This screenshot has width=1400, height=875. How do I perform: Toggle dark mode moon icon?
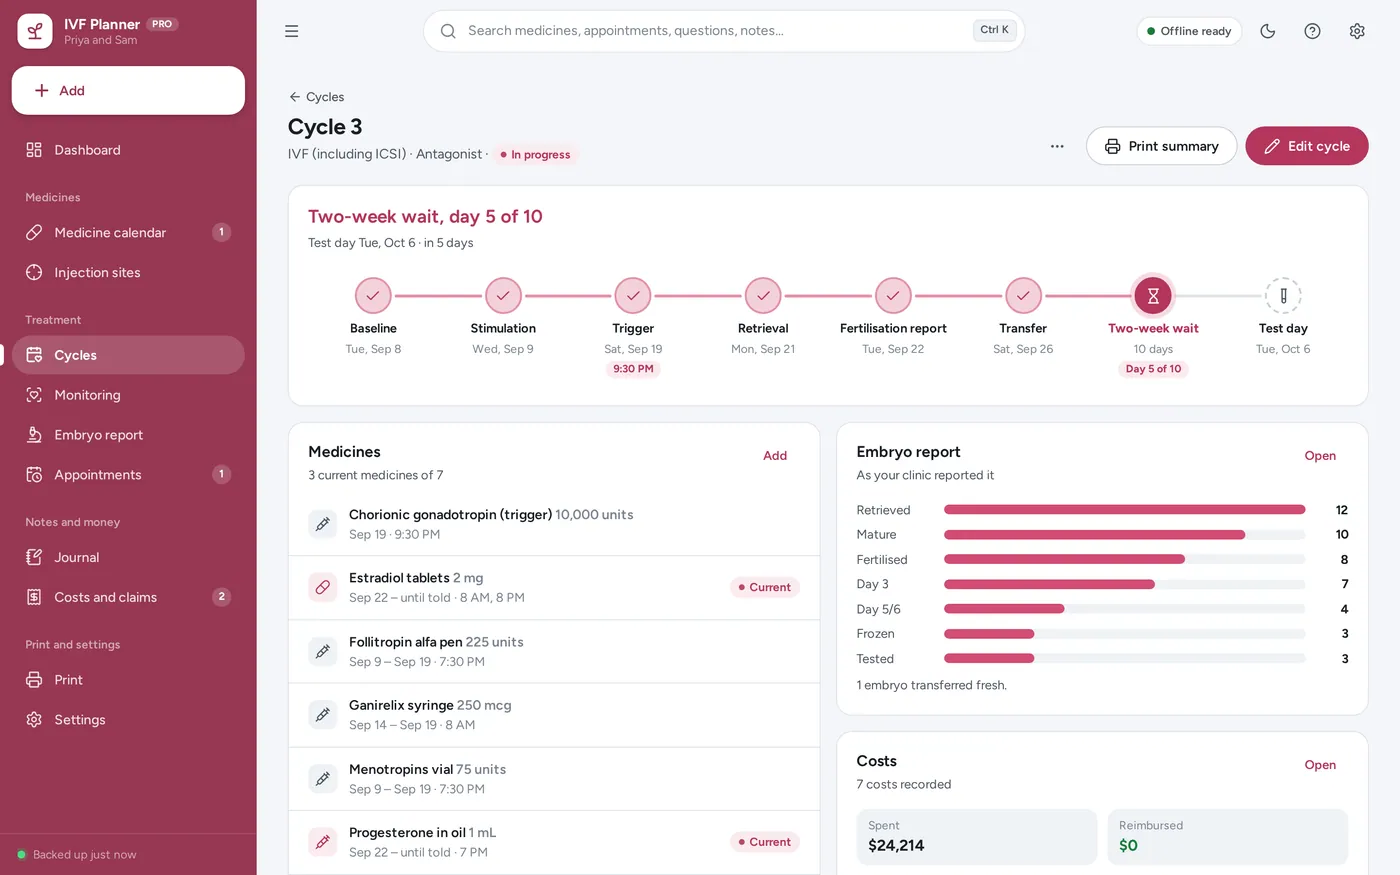(1268, 31)
